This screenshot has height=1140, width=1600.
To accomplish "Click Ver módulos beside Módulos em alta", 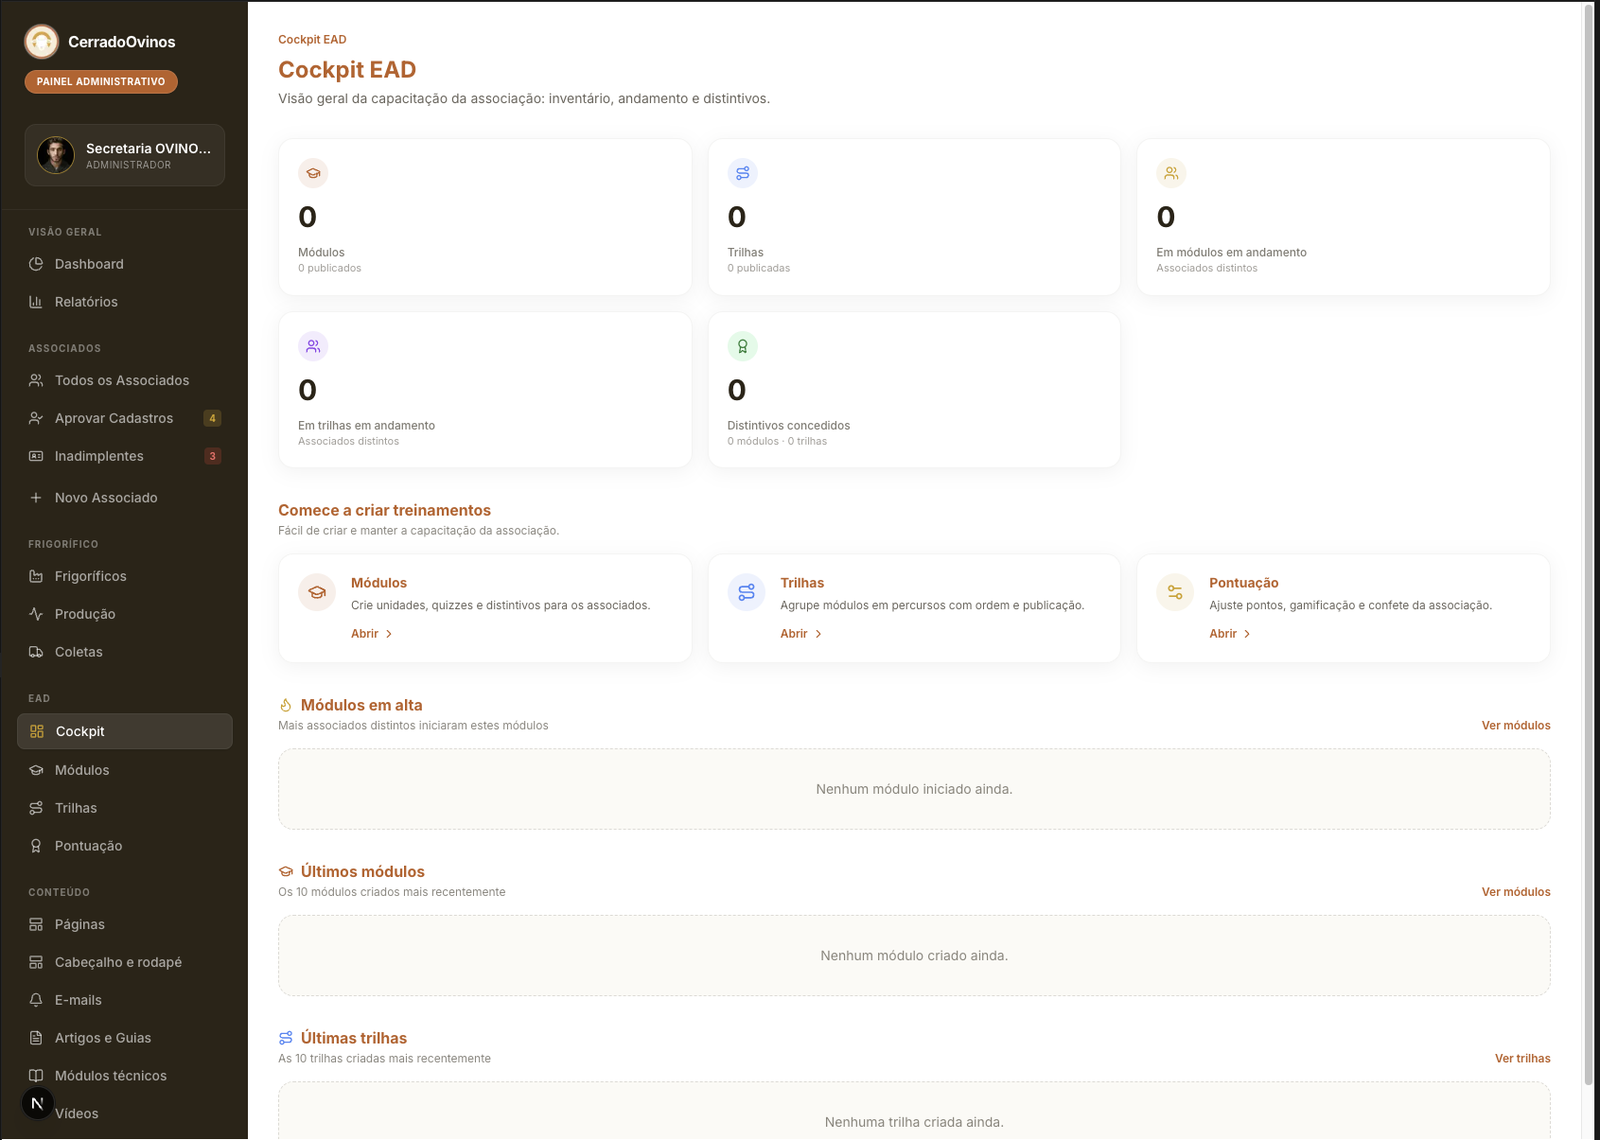I will (x=1516, y=726).
